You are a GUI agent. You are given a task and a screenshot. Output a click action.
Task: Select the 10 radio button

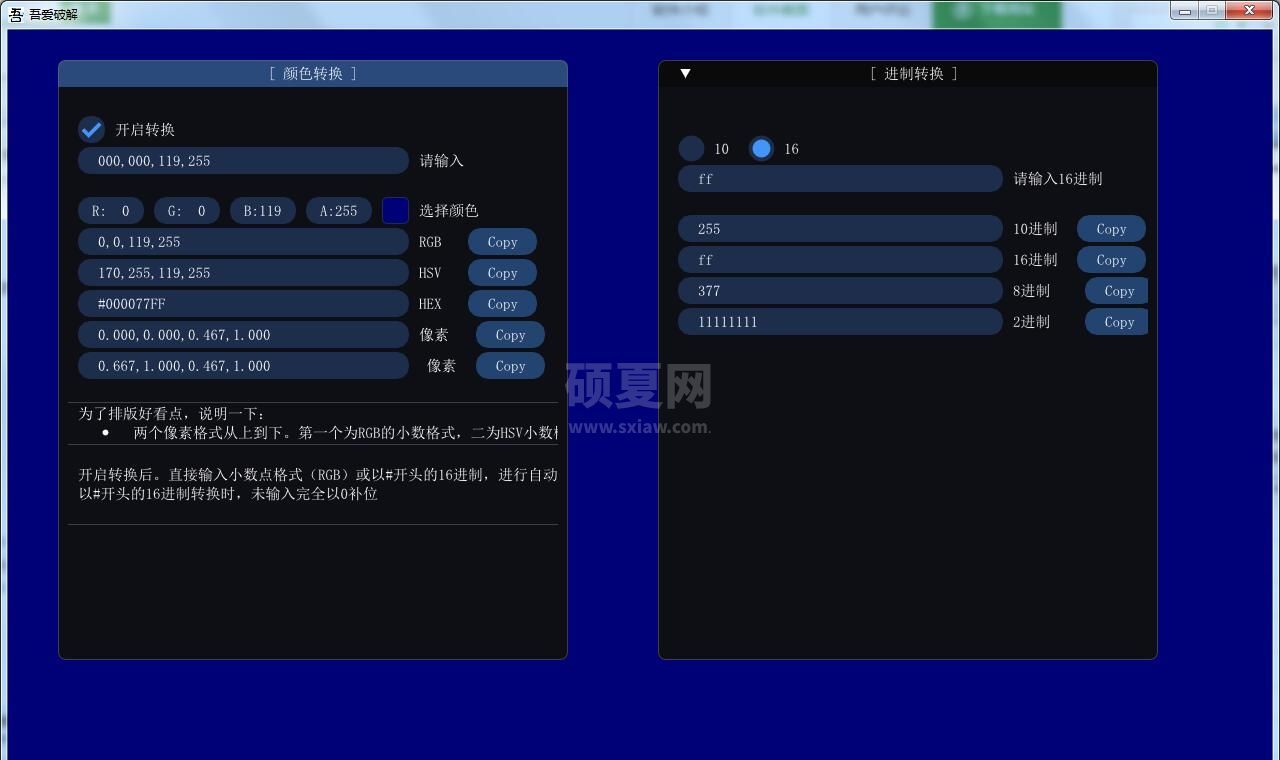tap(691, 149)
